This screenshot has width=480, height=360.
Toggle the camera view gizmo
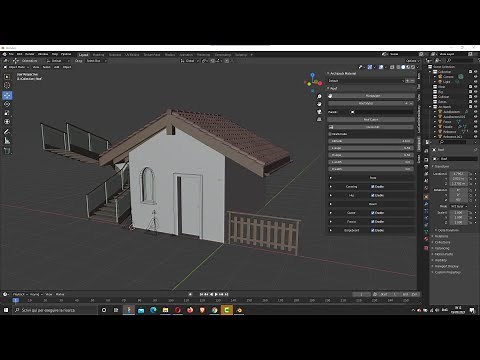pyautogui.click(x=319, y=112)
